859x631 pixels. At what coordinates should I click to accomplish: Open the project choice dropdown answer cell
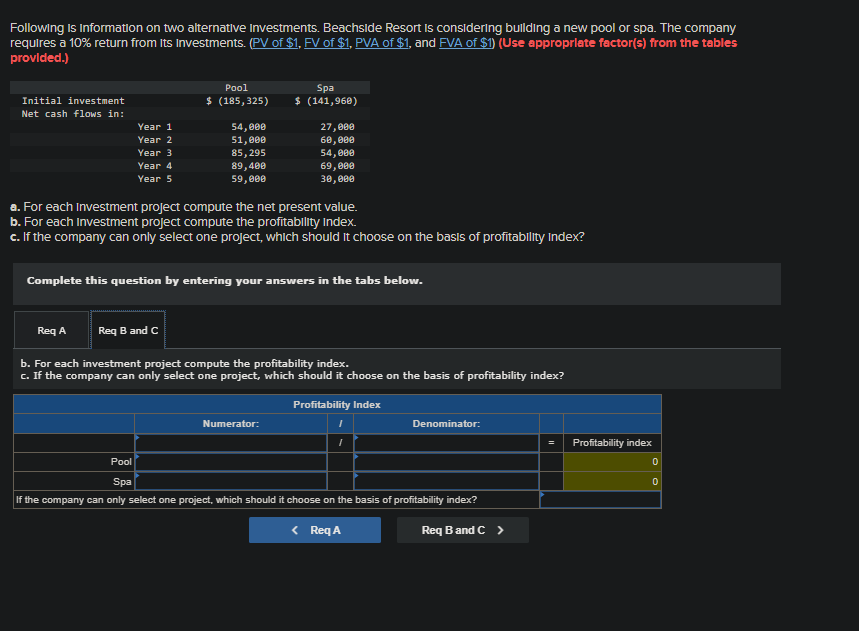click(x=600, y=500)
